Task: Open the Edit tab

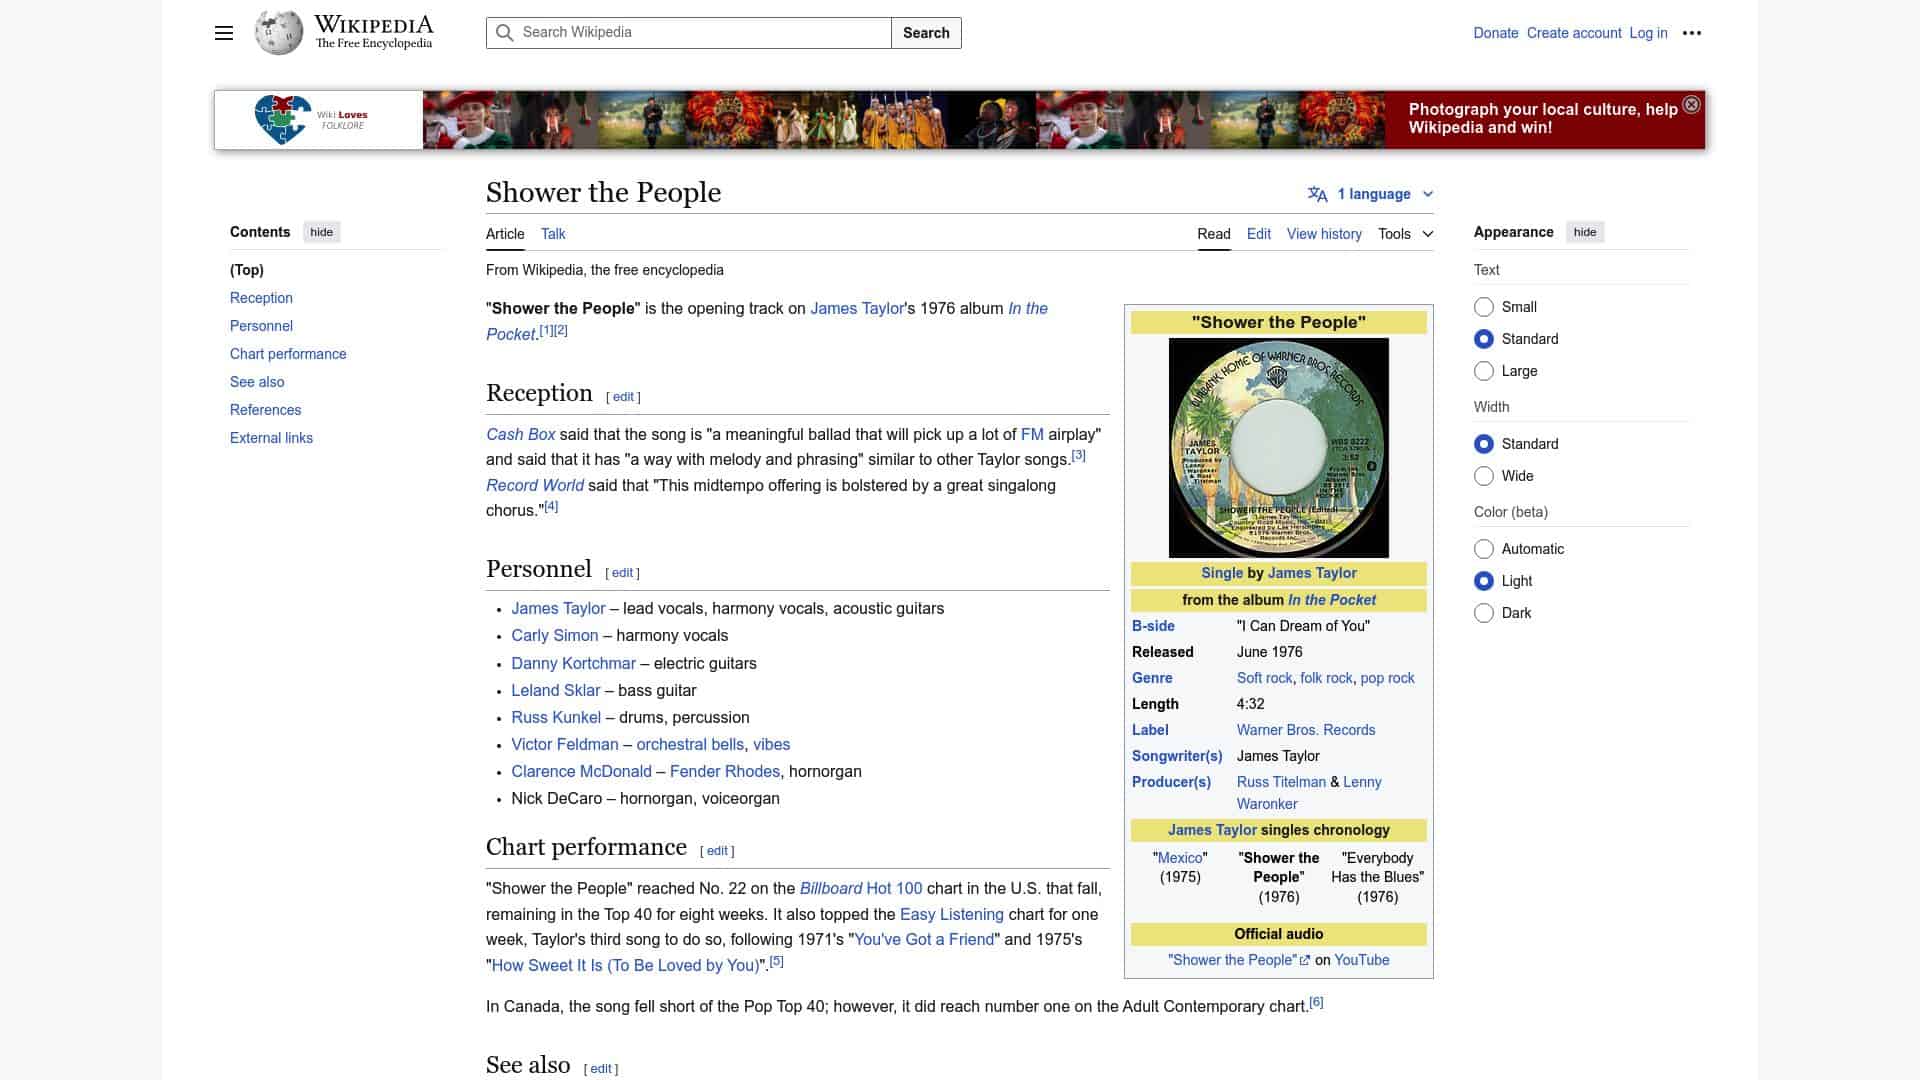Action: coord(1259,234)
